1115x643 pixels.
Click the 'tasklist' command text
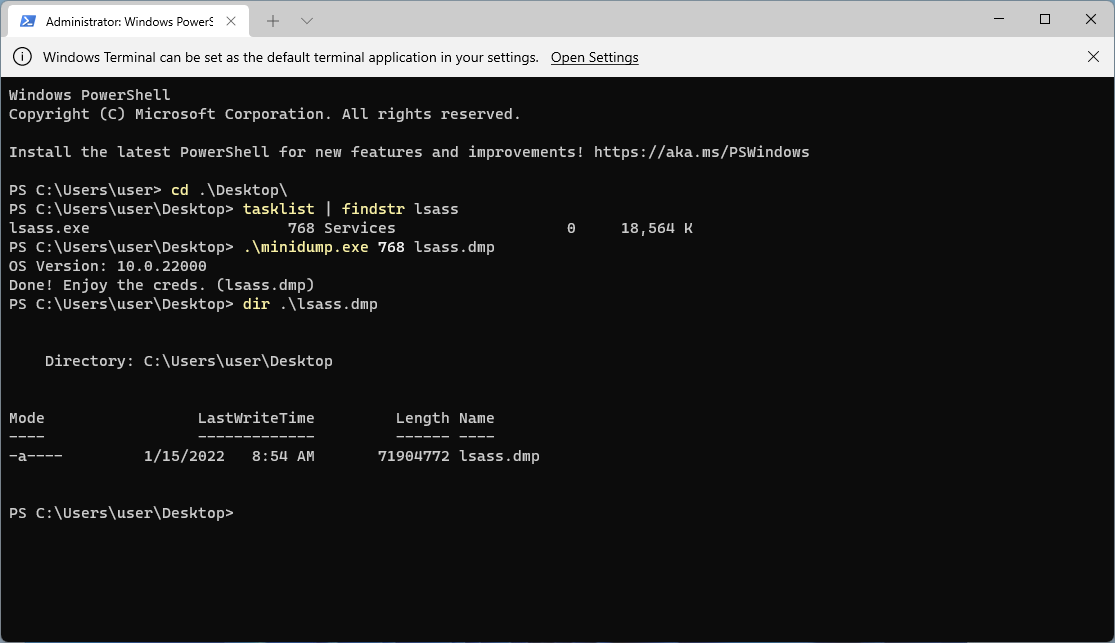[x=278, y=209]
